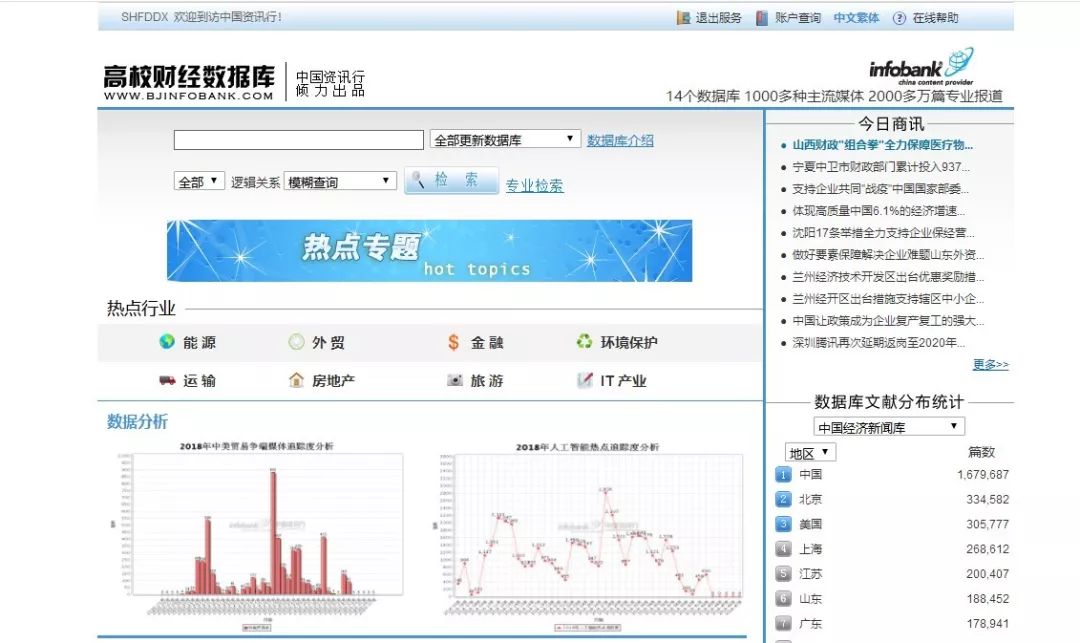1080x643 pixels.
Task: Open the 能源 industry link
Action: [199, 342]
